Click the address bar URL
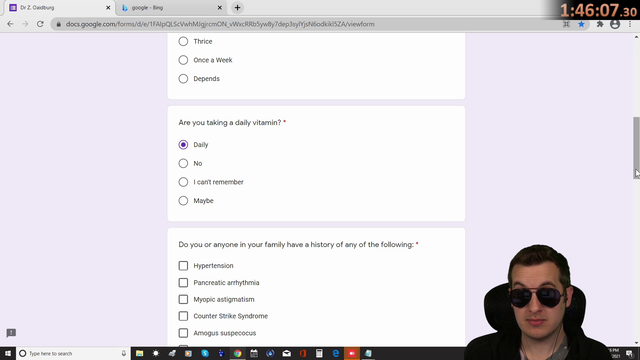 point(220,24)
